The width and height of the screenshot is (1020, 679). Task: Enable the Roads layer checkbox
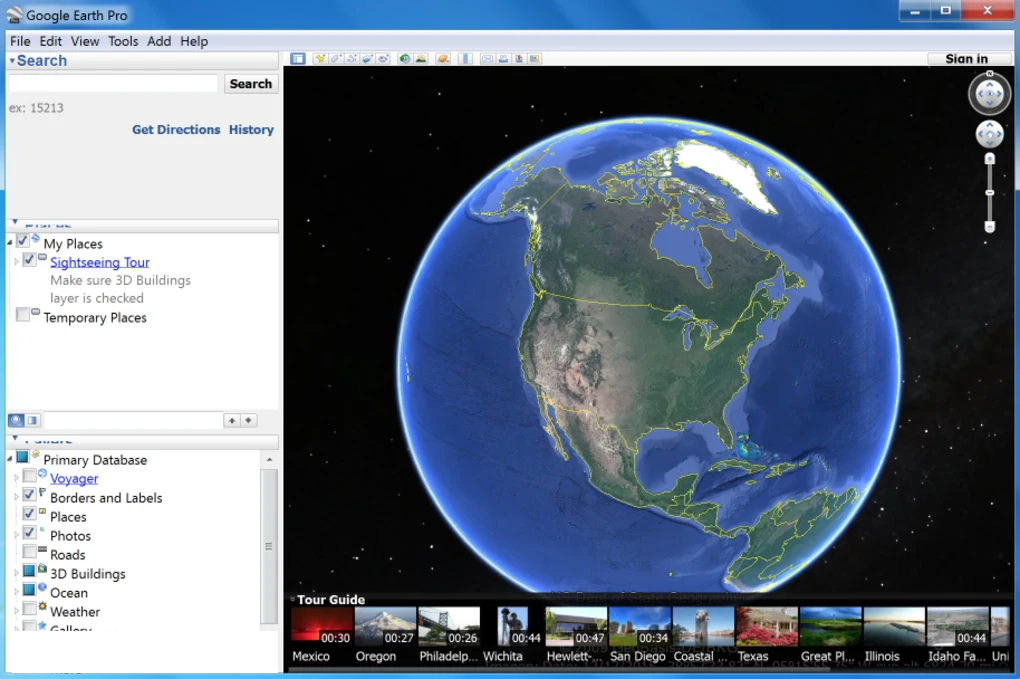pos(29,552)
